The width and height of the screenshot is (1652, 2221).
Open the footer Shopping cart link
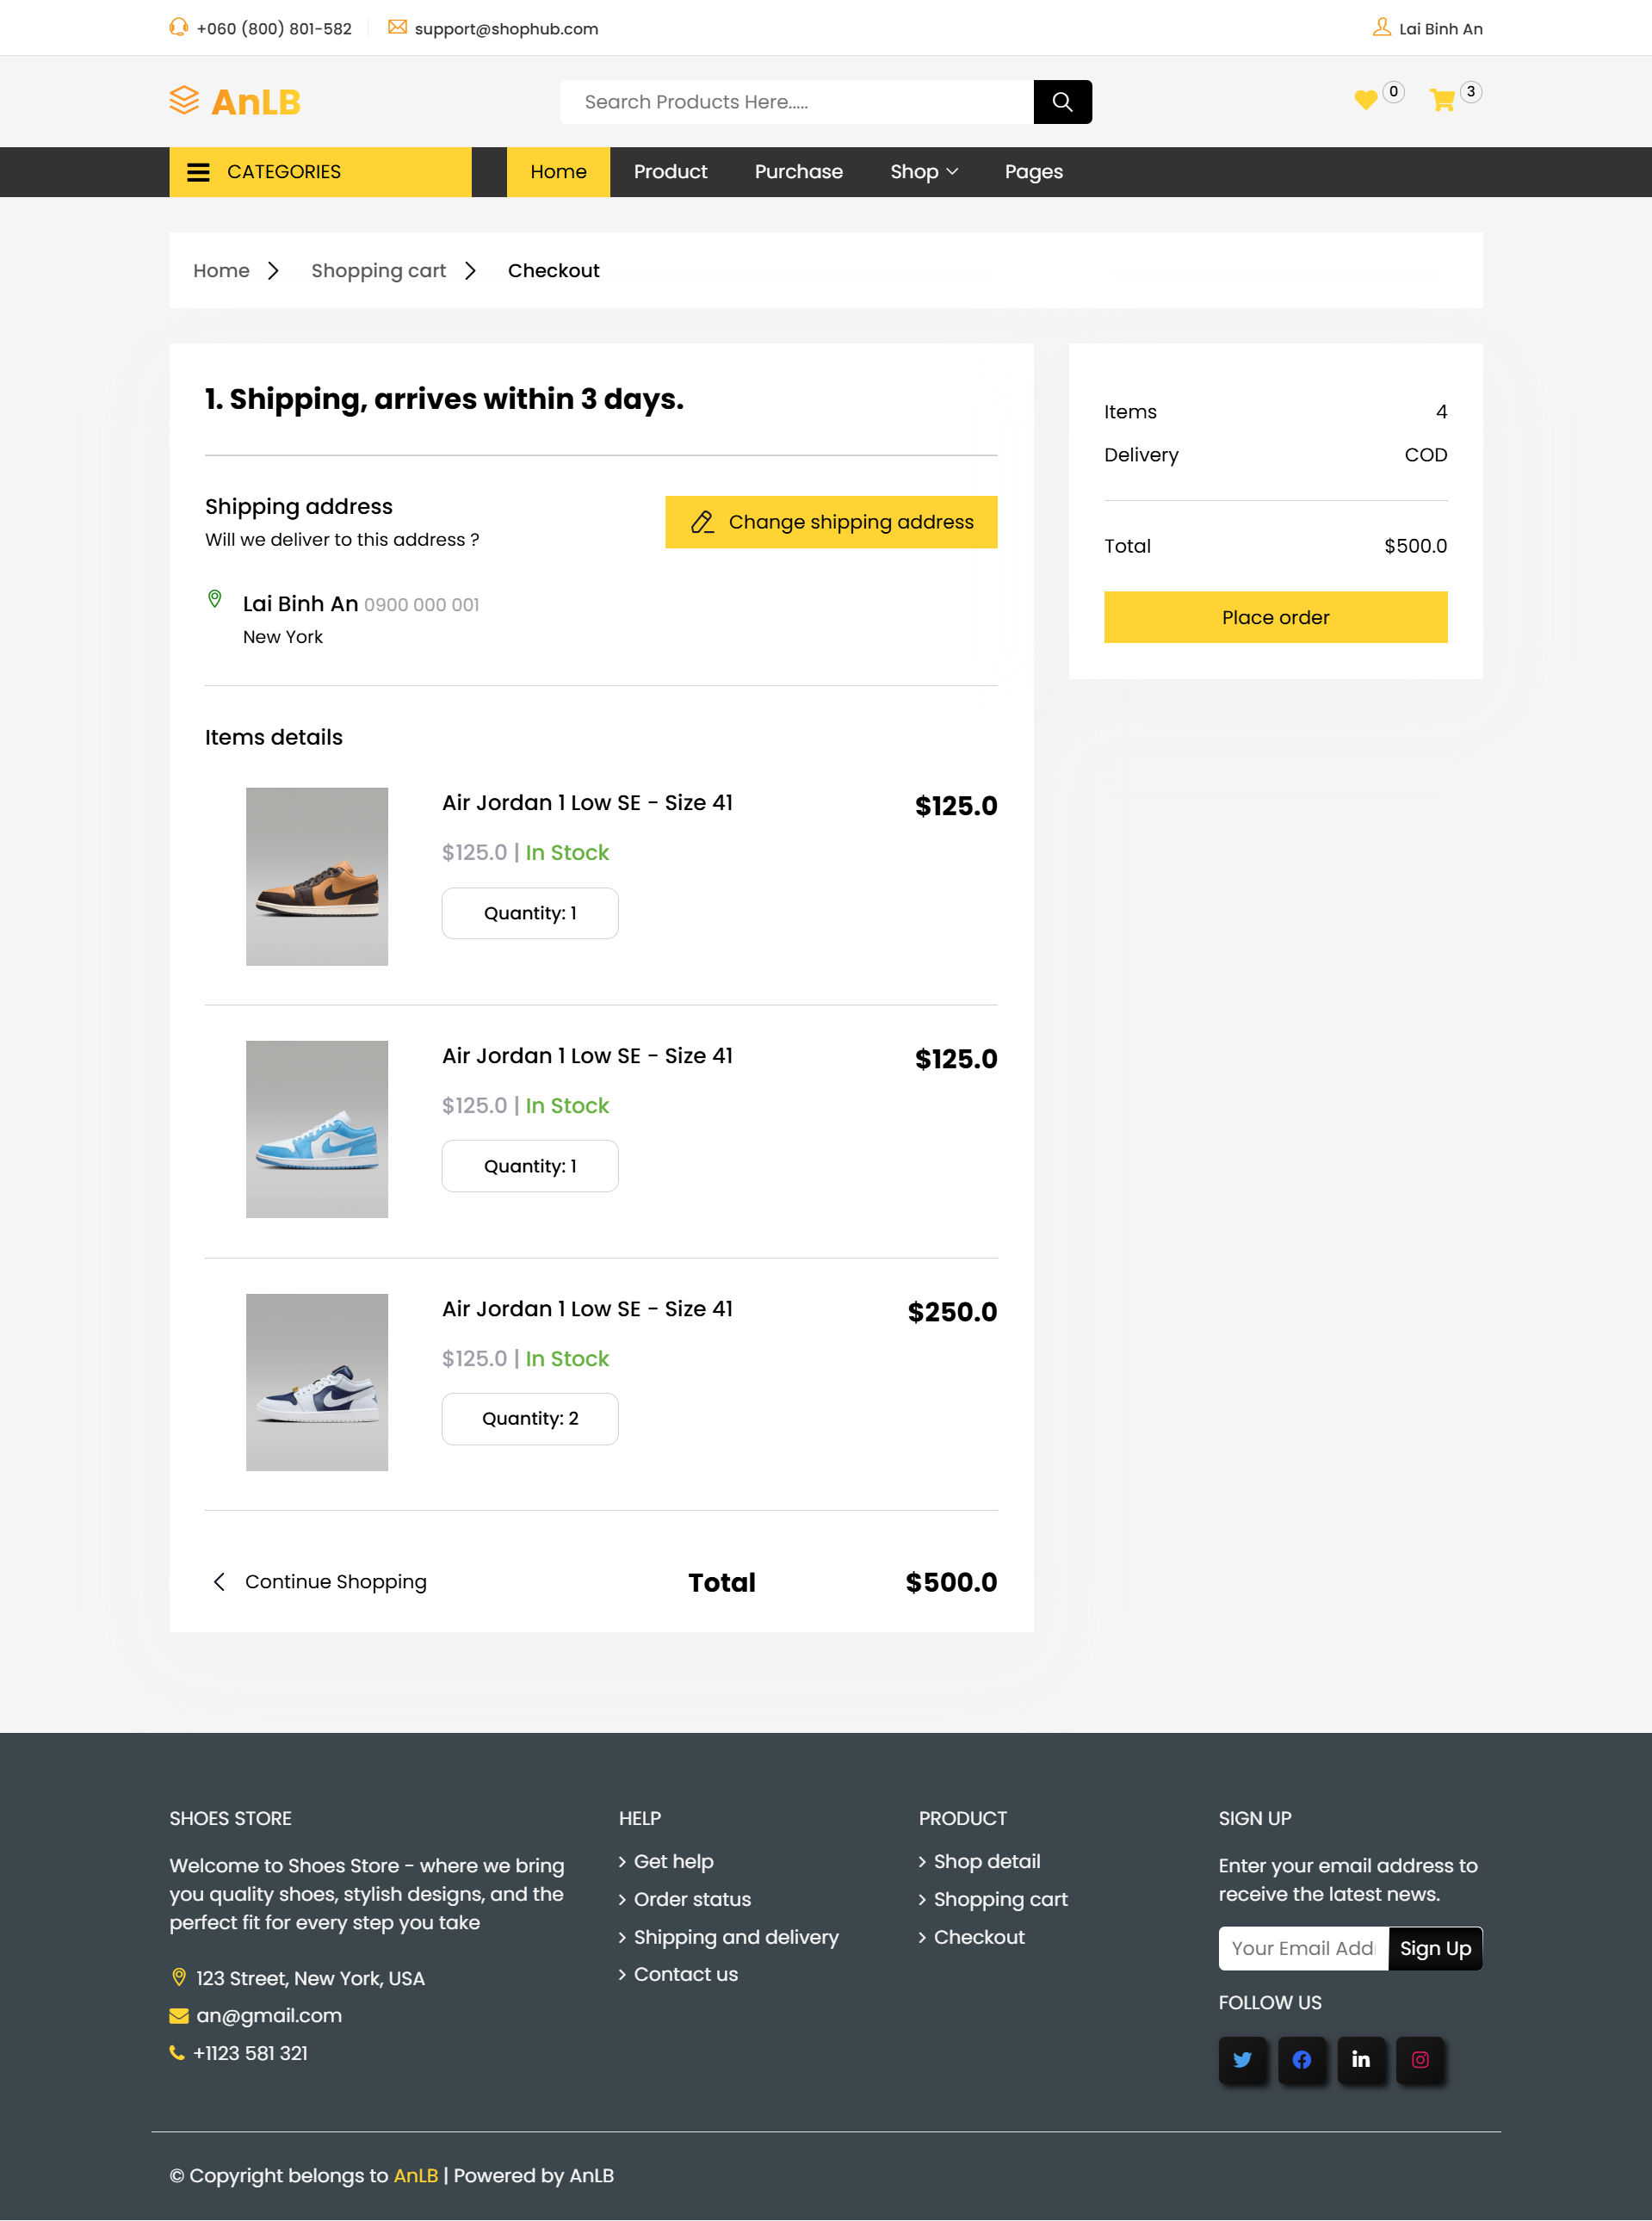click(1000, 1899)
